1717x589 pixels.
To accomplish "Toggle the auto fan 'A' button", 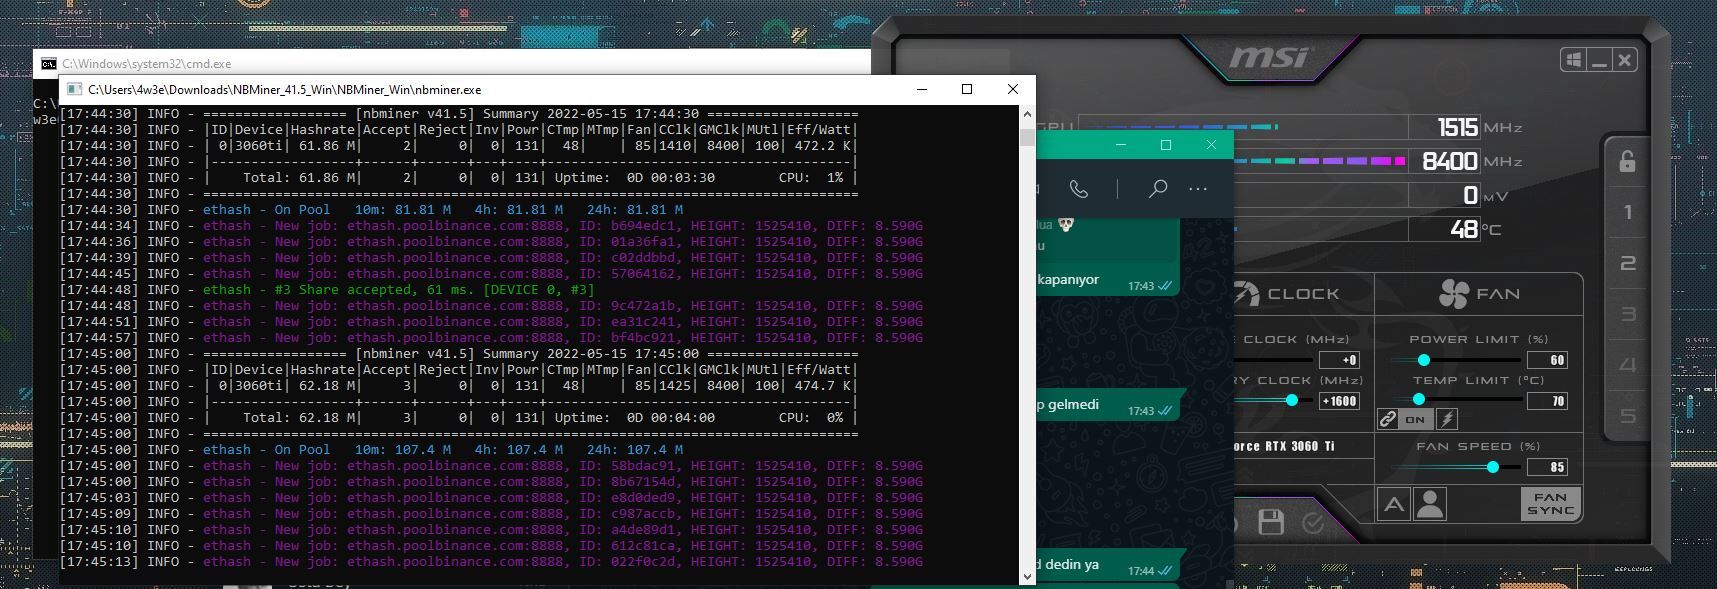I will pos(1393,504).
